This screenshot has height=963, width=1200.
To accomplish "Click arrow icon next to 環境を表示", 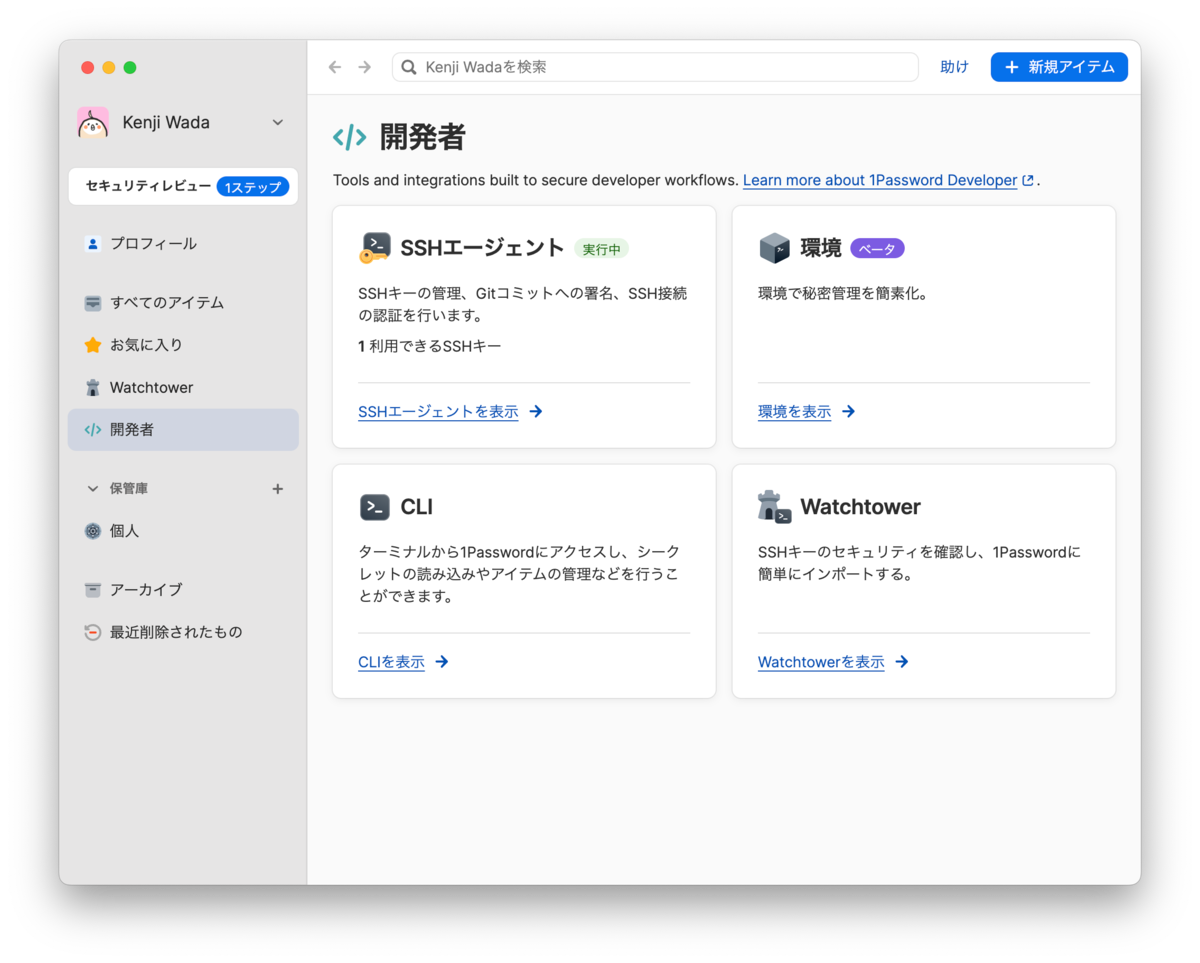I will 848,411.
